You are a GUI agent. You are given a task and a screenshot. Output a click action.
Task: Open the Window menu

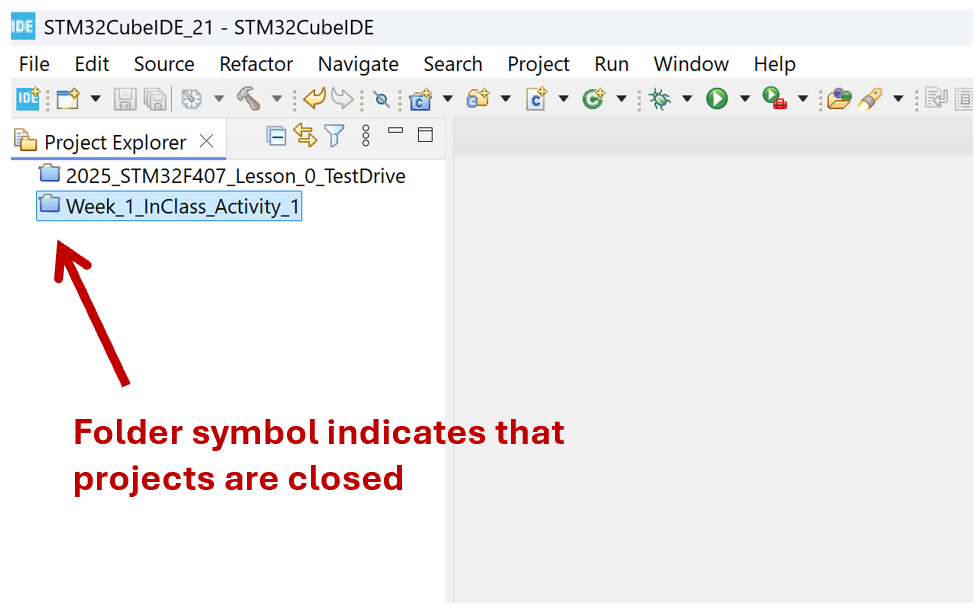[x=691, y=64]
